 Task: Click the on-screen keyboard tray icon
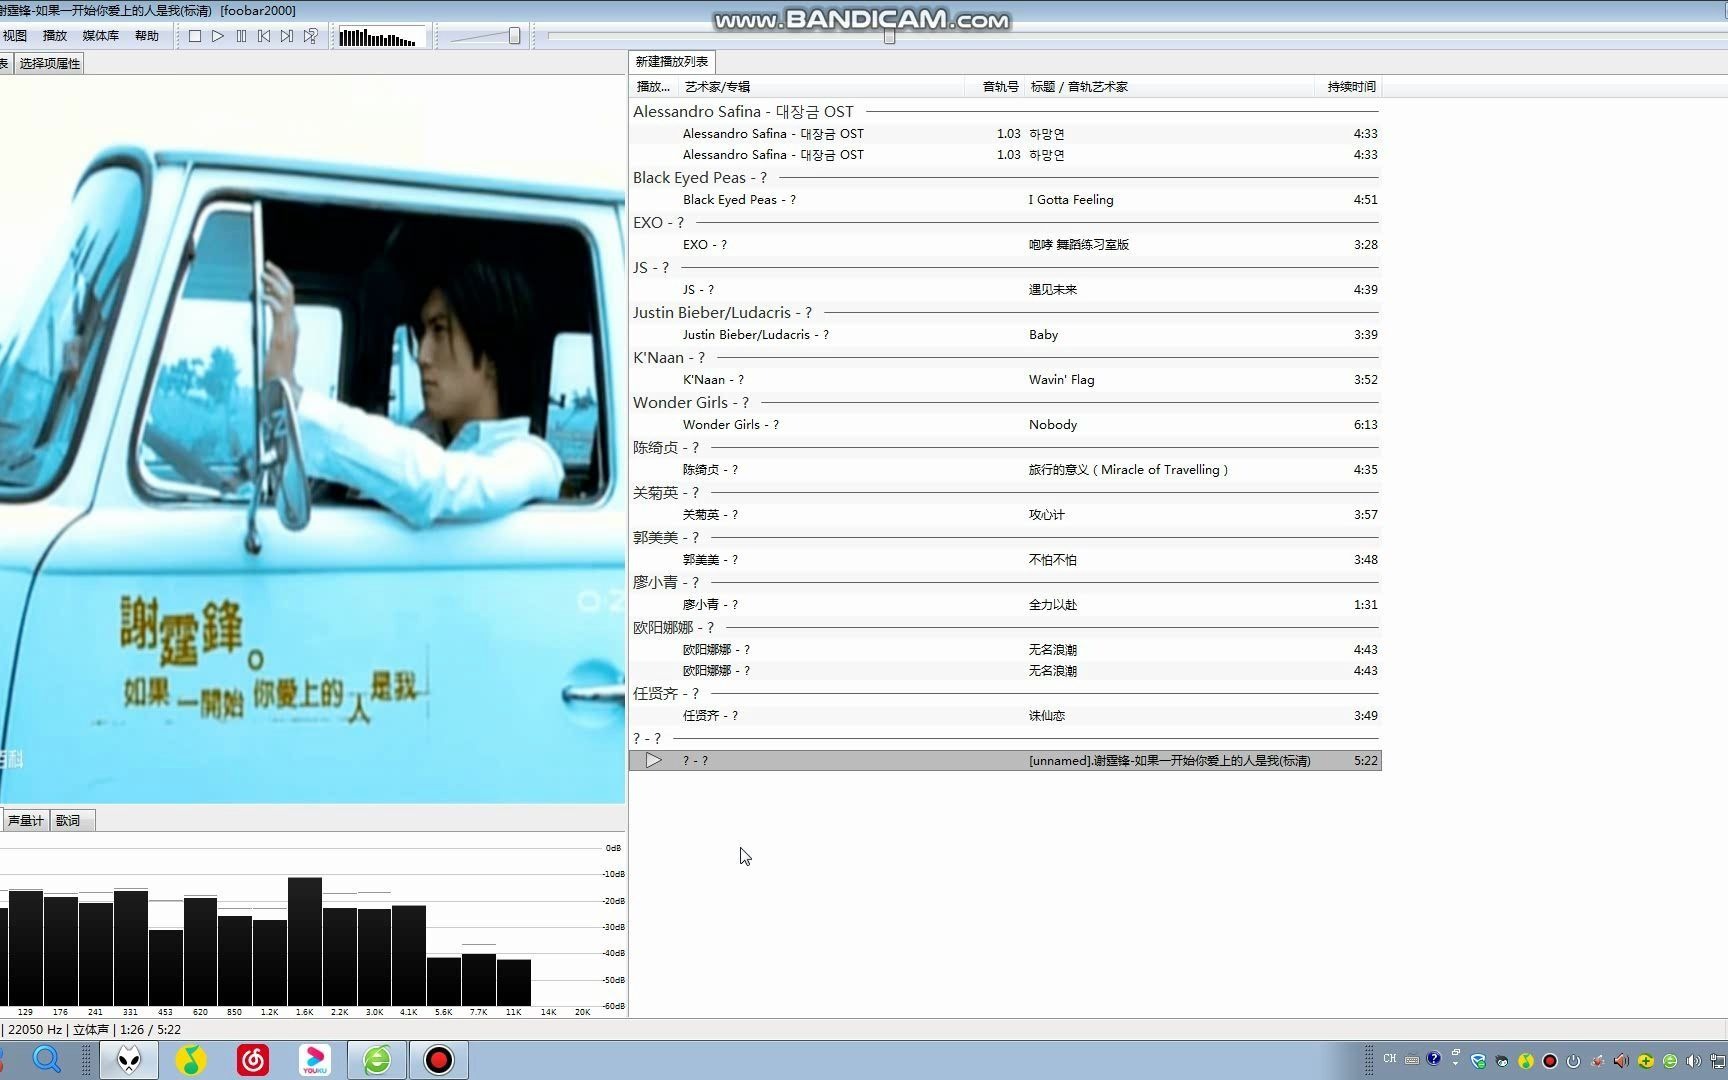1412,1060
